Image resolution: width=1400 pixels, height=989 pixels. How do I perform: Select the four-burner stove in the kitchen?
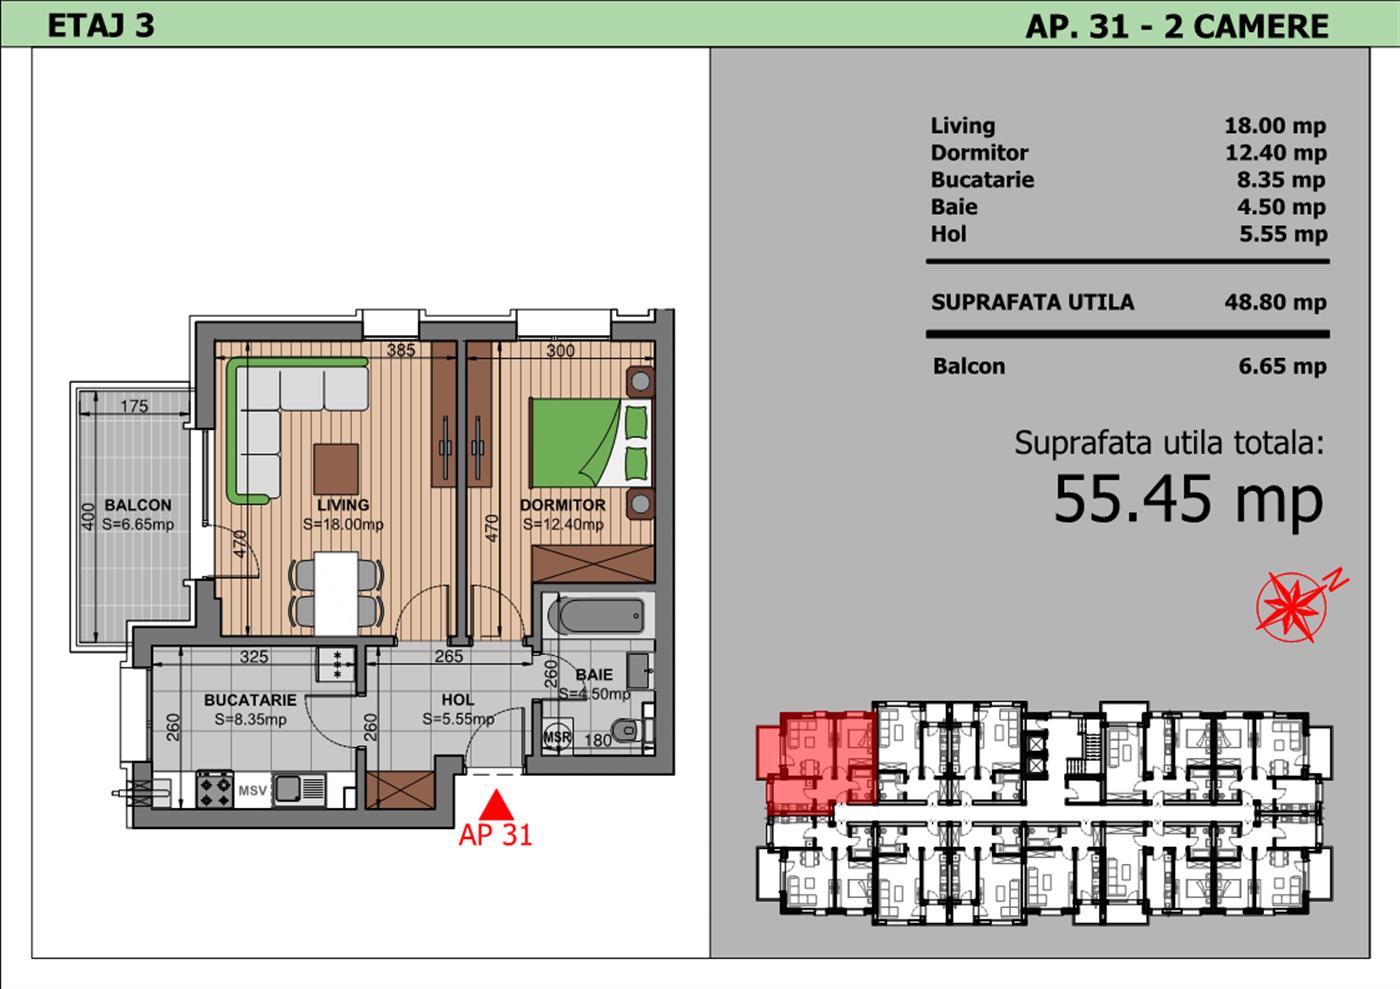(214, 790)
